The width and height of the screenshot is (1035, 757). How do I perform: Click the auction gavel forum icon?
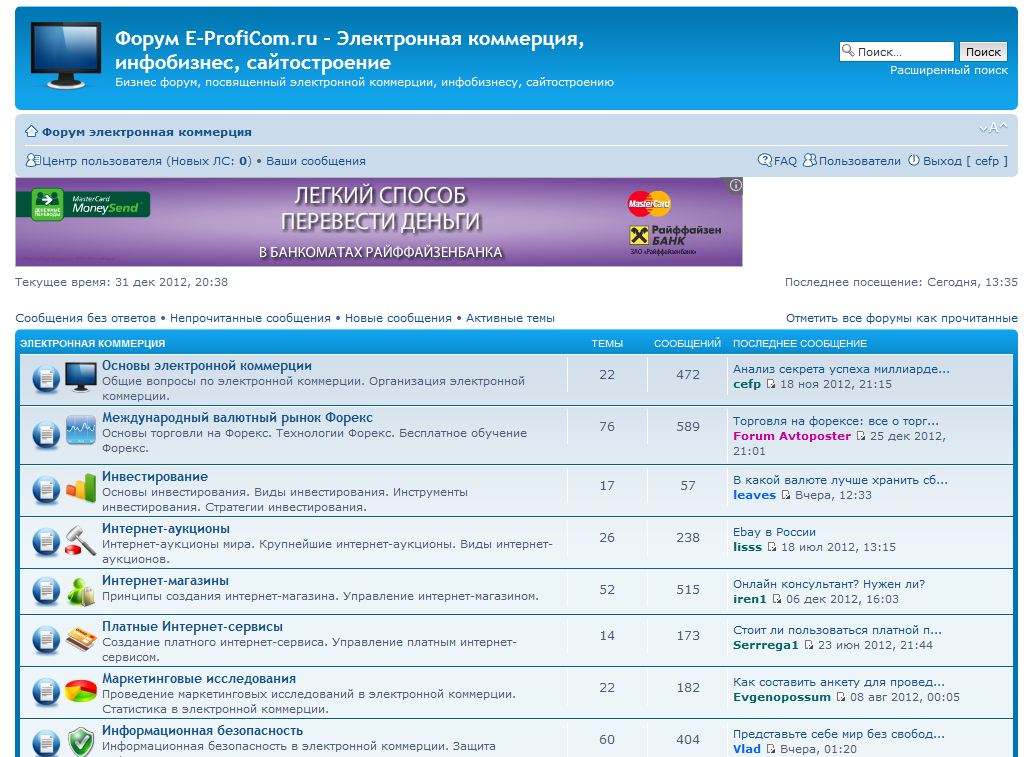[x=81, y=541]
